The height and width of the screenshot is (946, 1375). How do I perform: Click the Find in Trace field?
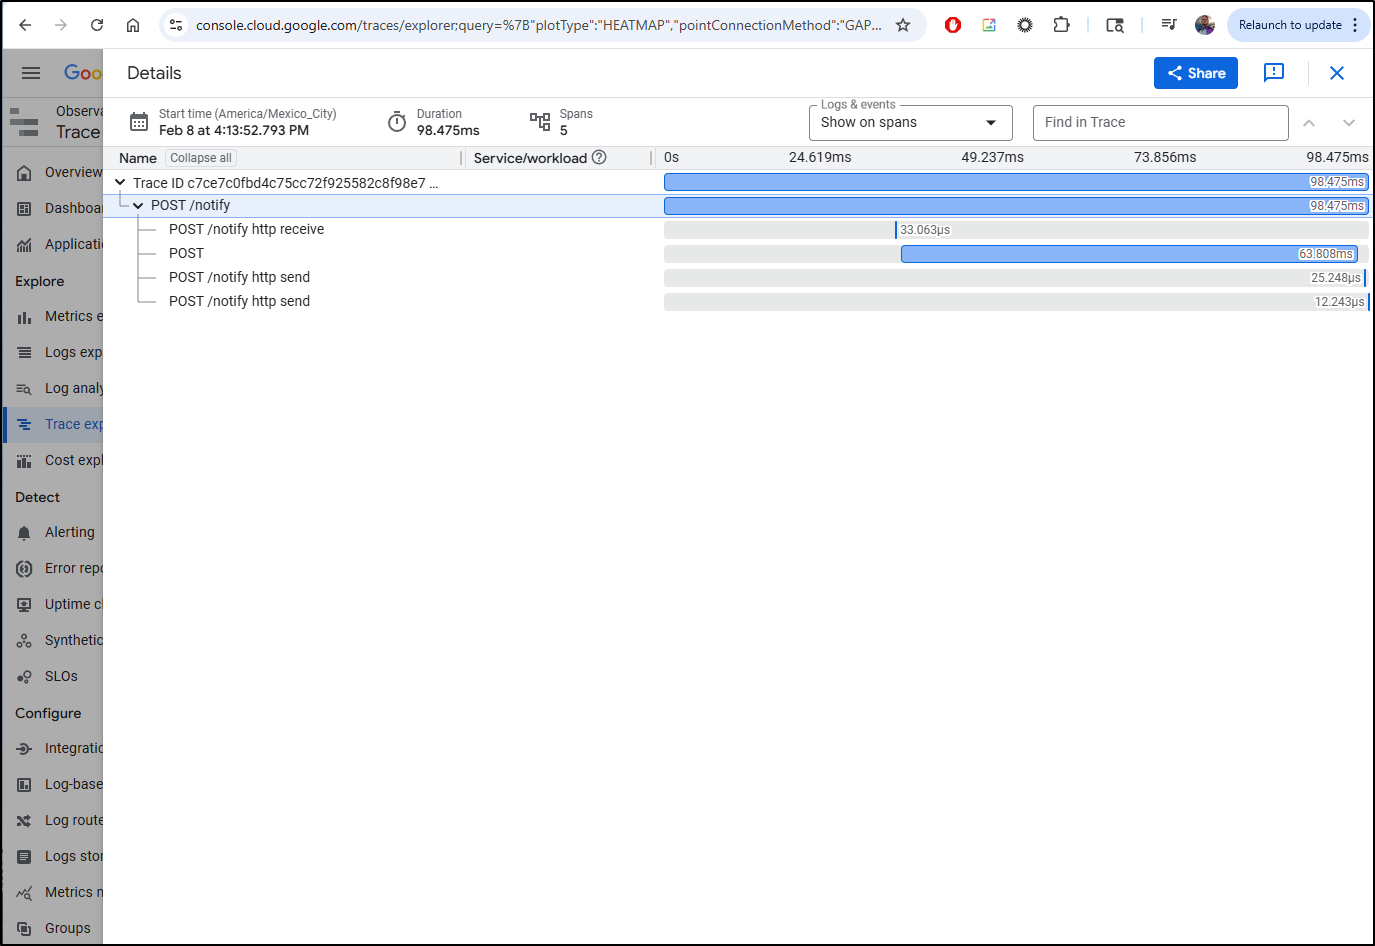pyautogui.click(x=1159, y=123)
